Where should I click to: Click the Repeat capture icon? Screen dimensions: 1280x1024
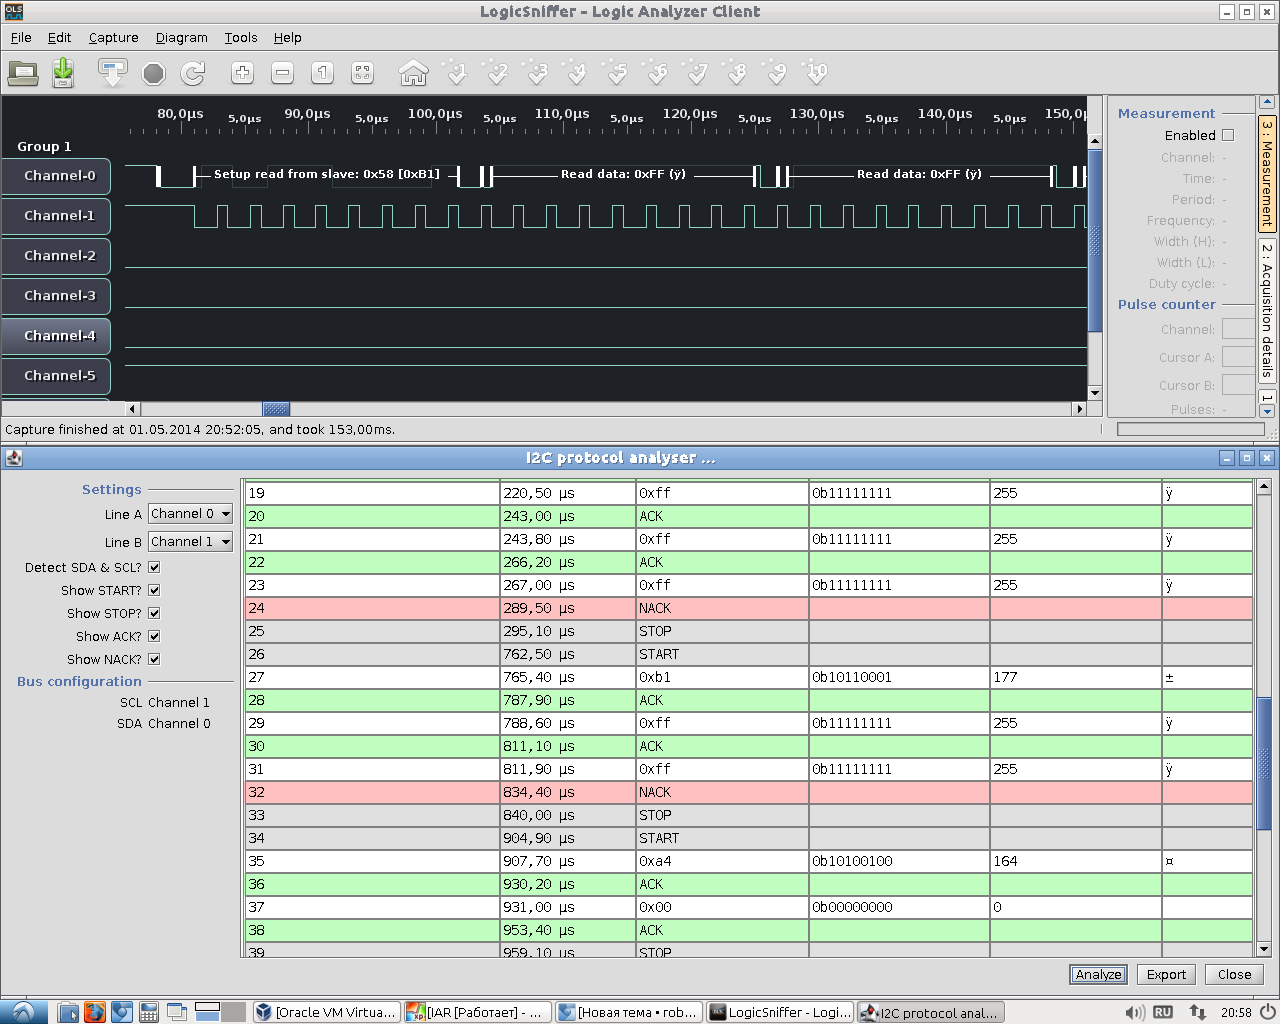pos(193,73)
